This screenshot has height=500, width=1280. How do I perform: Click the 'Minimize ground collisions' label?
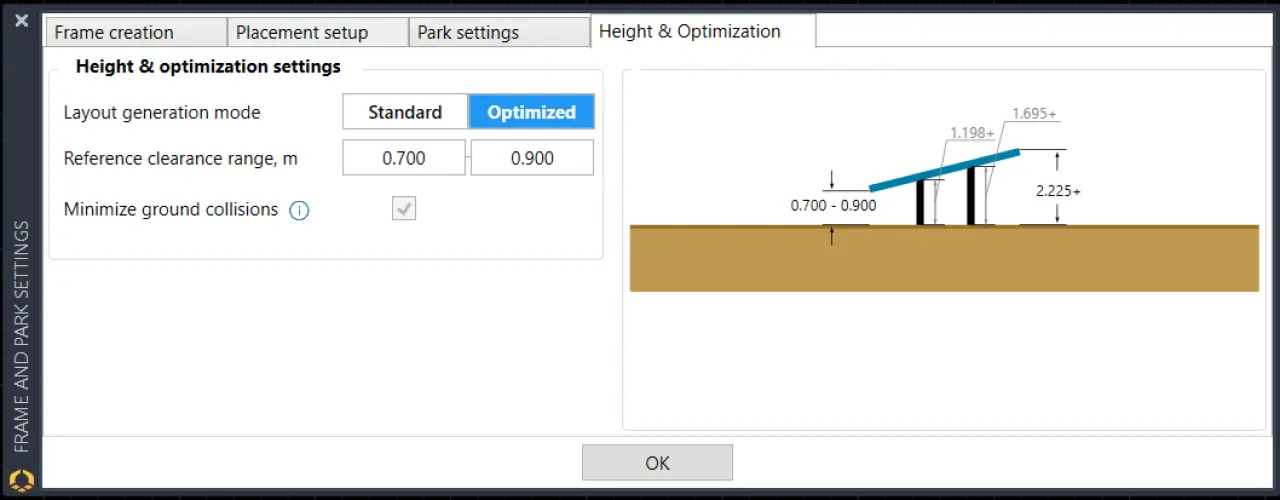pos(171,209)
